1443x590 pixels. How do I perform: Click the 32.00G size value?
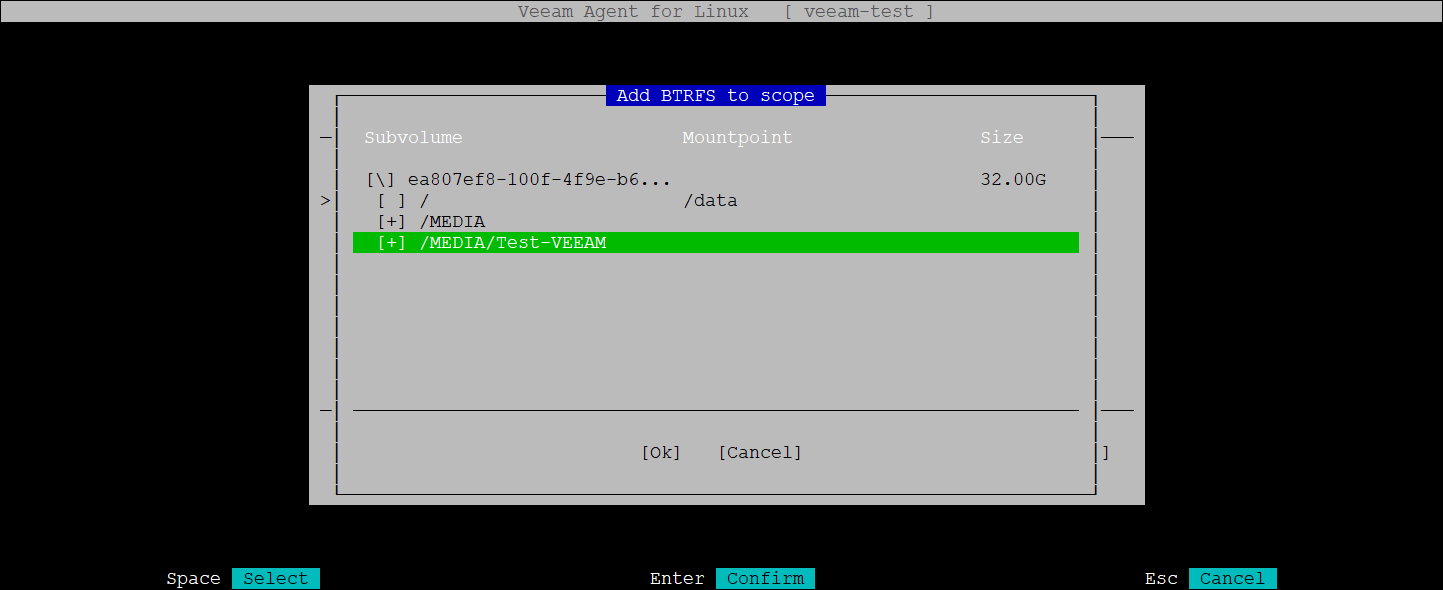pos(1013,180)
